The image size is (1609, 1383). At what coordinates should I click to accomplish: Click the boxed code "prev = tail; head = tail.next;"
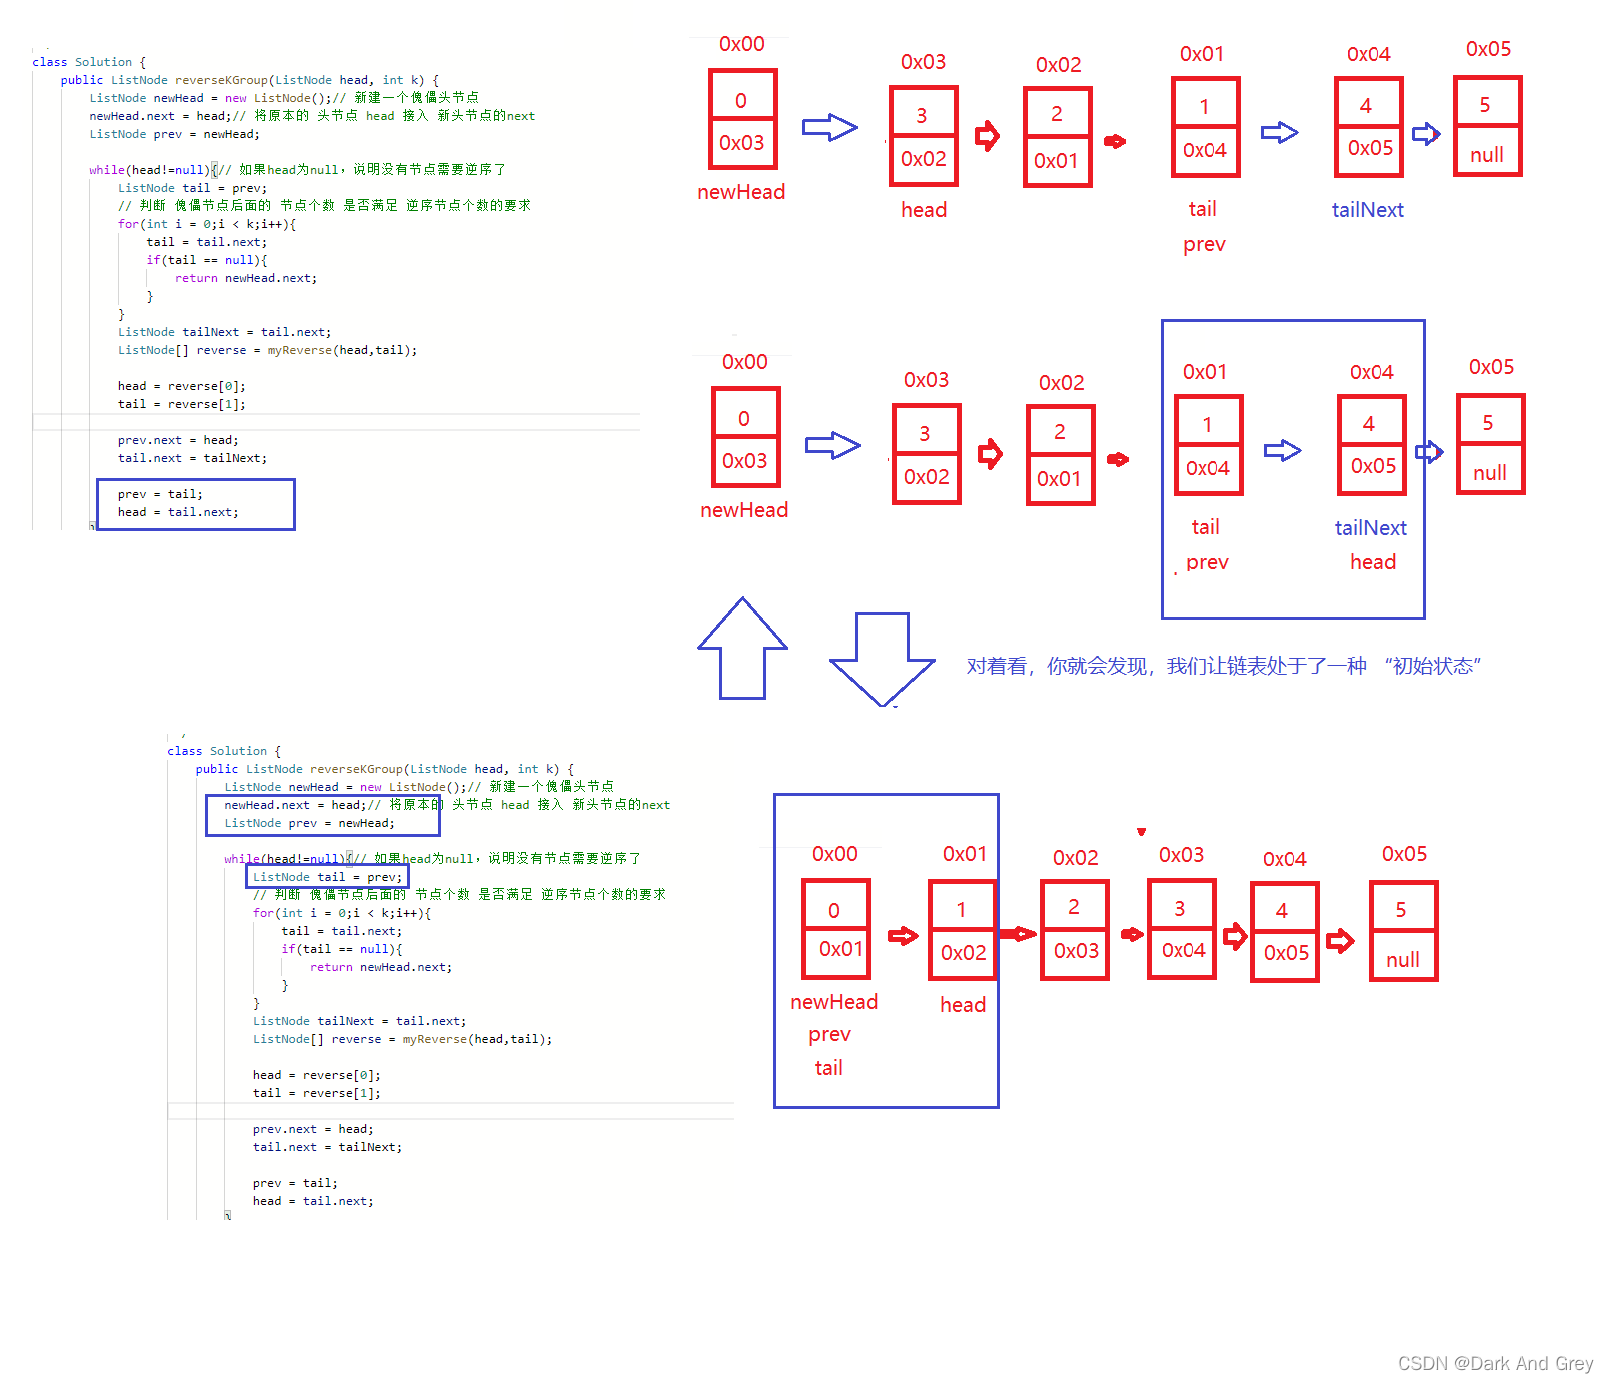click(x=196, y=503)
